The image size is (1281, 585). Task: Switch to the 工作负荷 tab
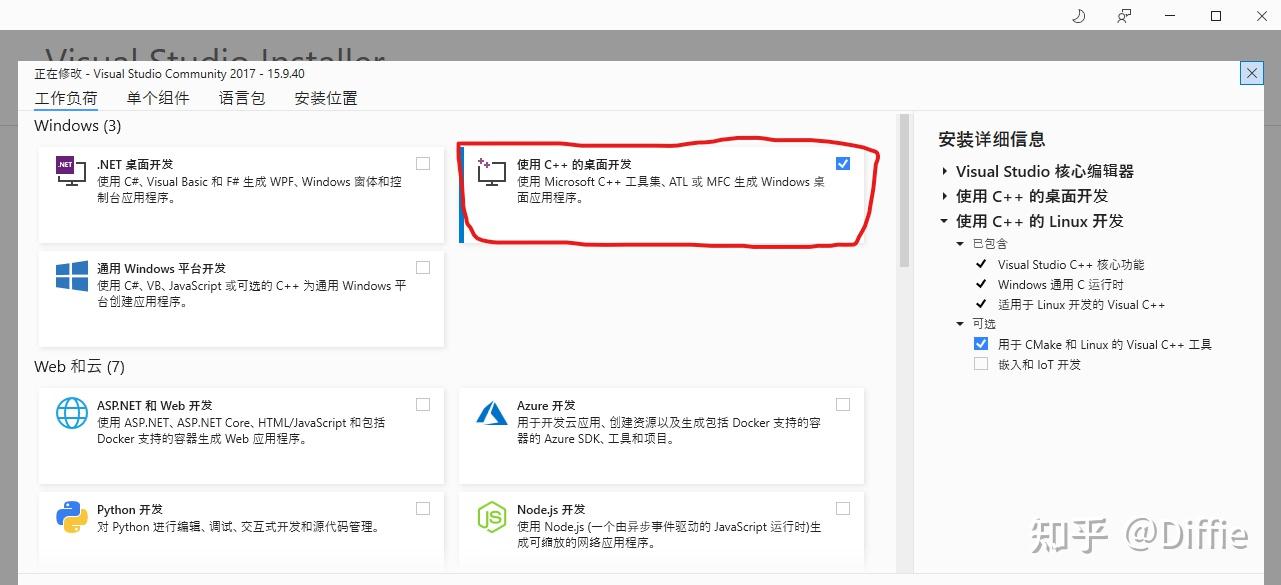tap(66, 98)
